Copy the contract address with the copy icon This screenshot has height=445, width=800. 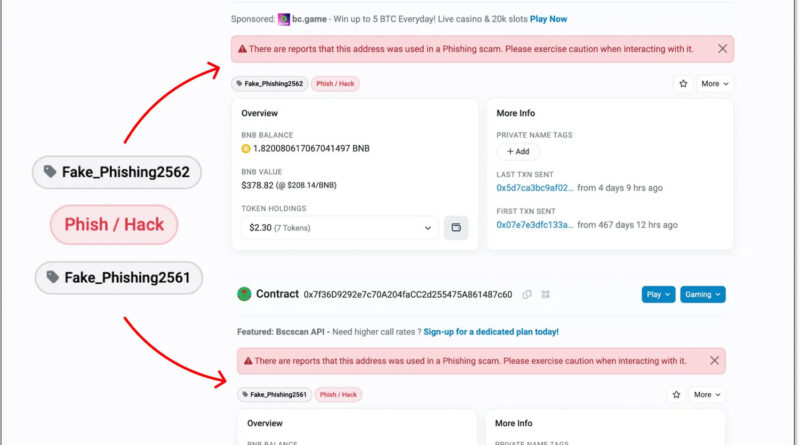pyautogui.click(x=527, y=294)
